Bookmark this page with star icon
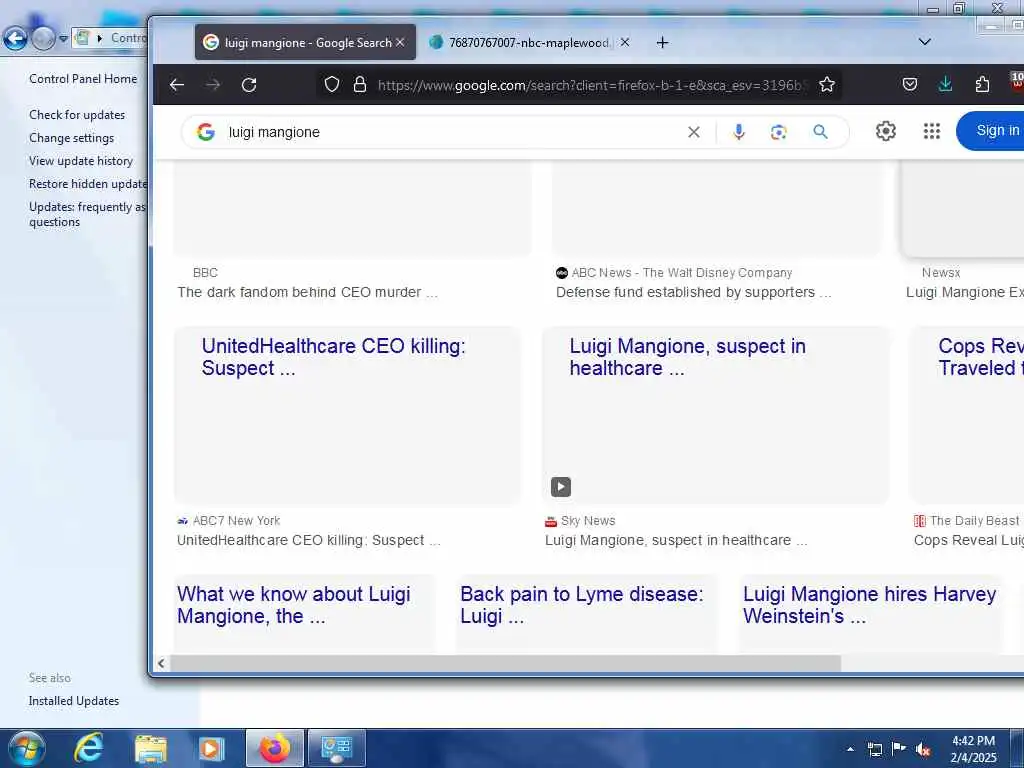 827,84
